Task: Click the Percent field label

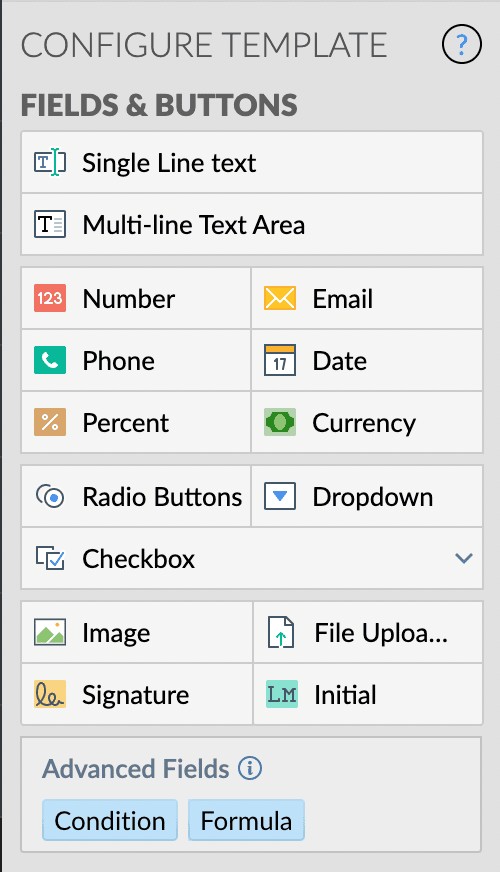Action: [x=125, y=423]
